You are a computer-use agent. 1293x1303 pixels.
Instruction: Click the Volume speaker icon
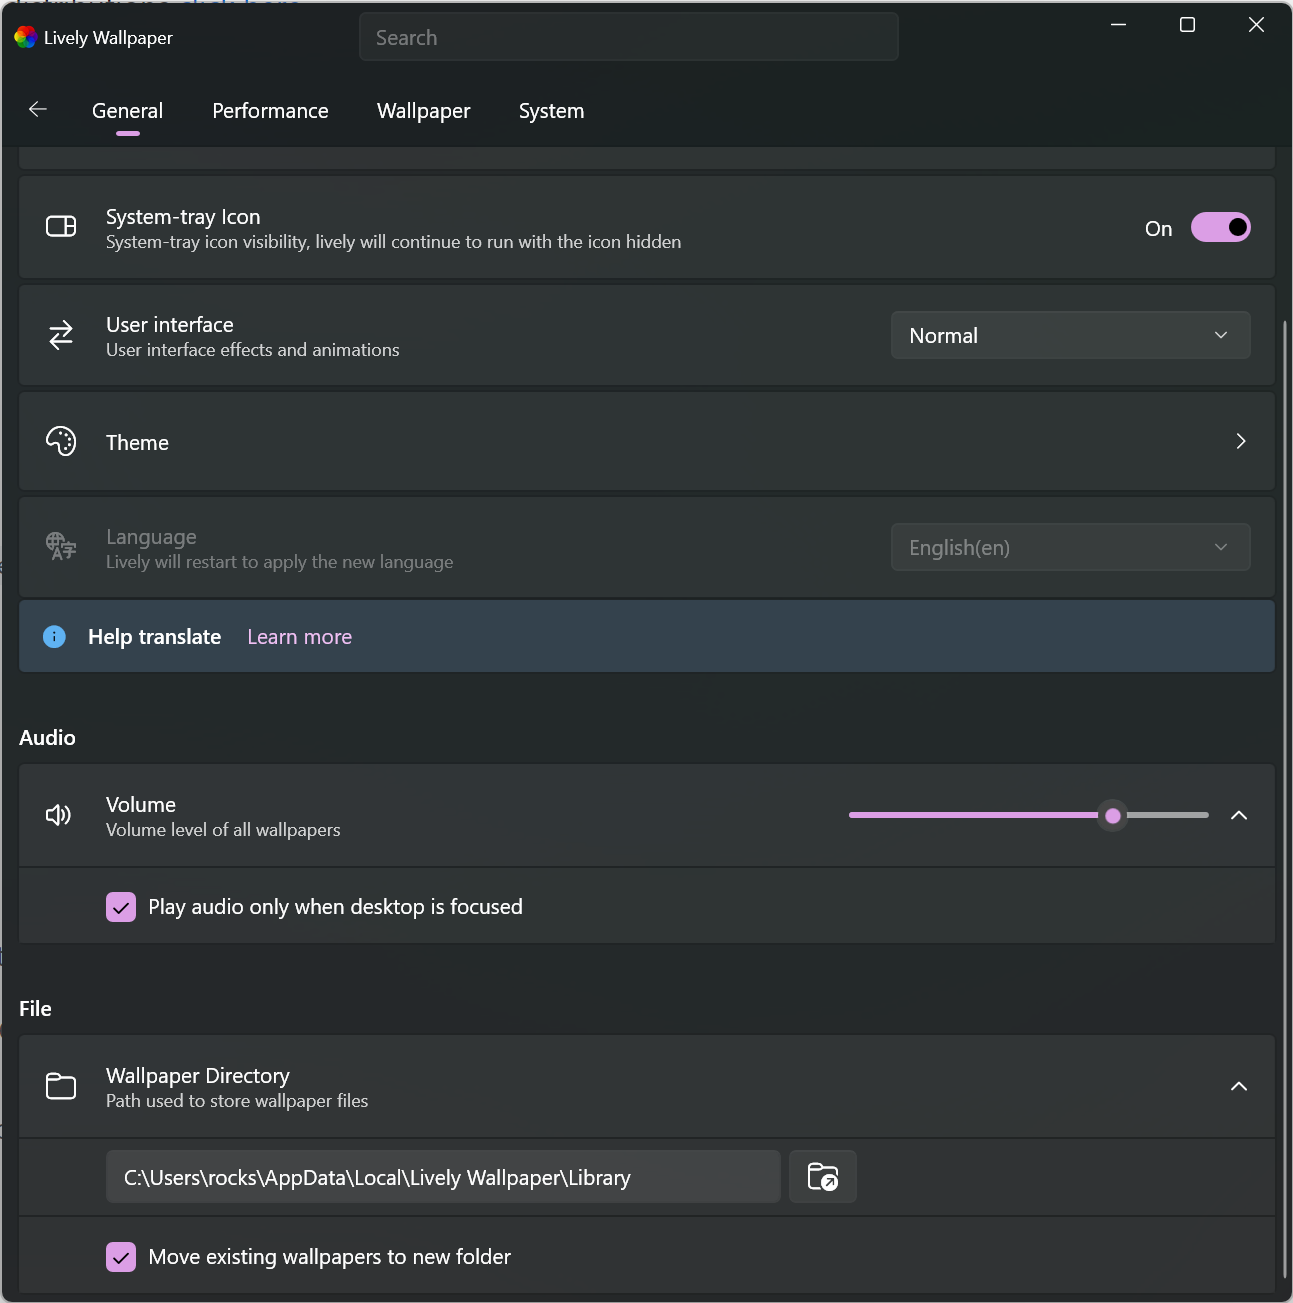point(58,815)
